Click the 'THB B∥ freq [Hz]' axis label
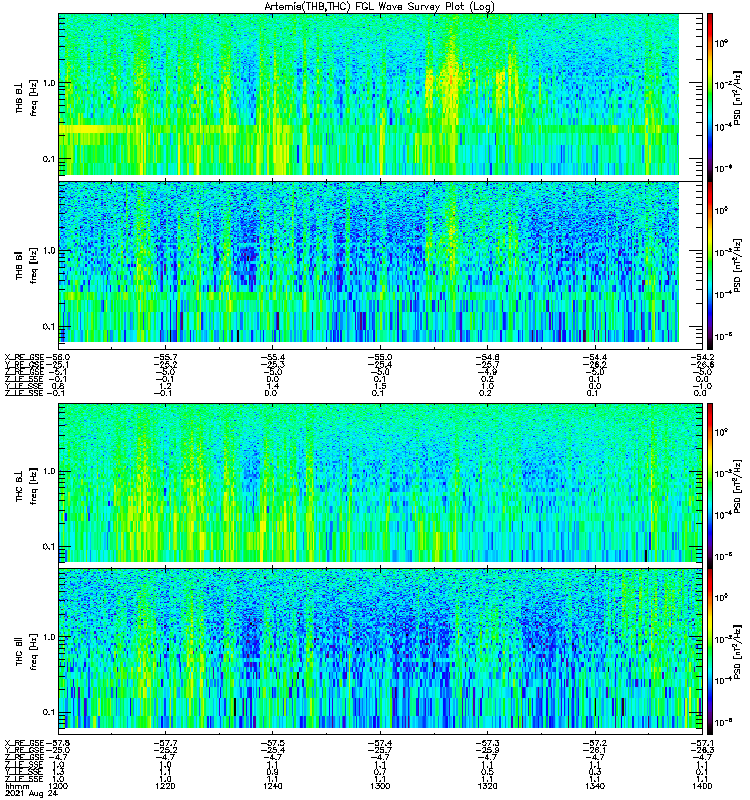 coord(27,265)
